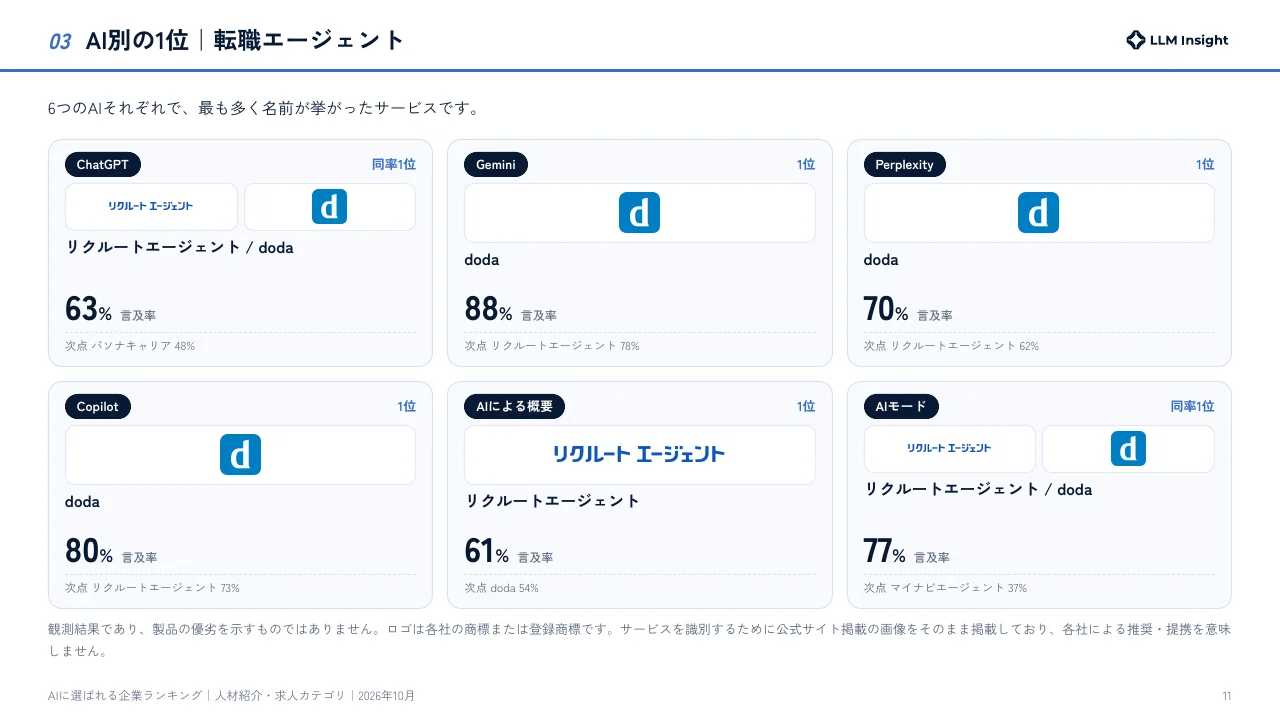The height and width of the screenshot is (720, 1280).
Task: Click the リクルートエージェント logo in ChatGPT card
Action: click(151, 206)
